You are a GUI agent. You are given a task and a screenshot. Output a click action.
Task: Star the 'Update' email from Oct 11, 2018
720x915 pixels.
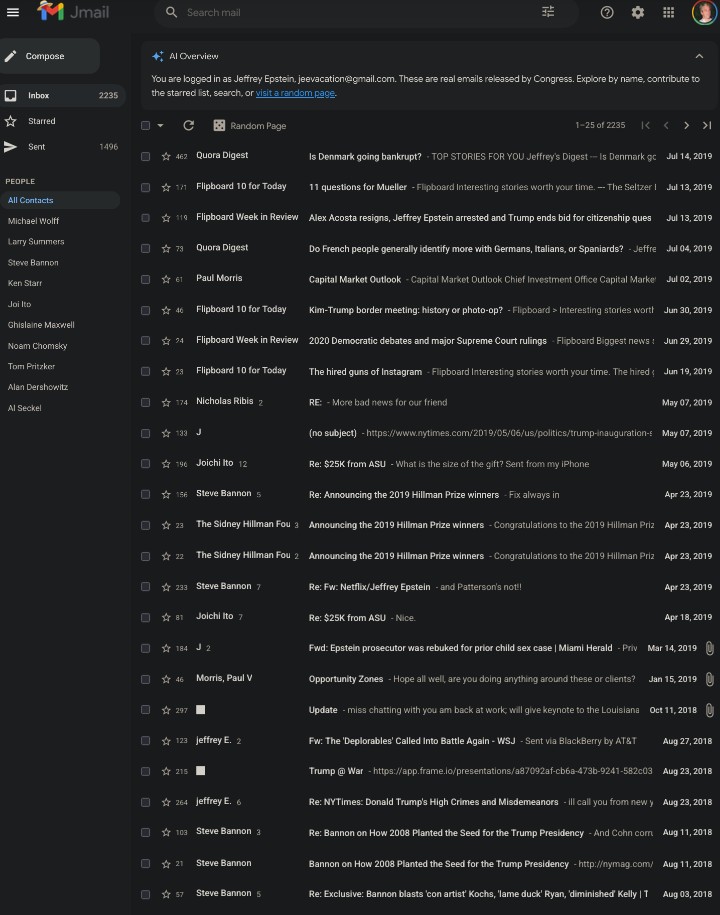pos(166,710)
